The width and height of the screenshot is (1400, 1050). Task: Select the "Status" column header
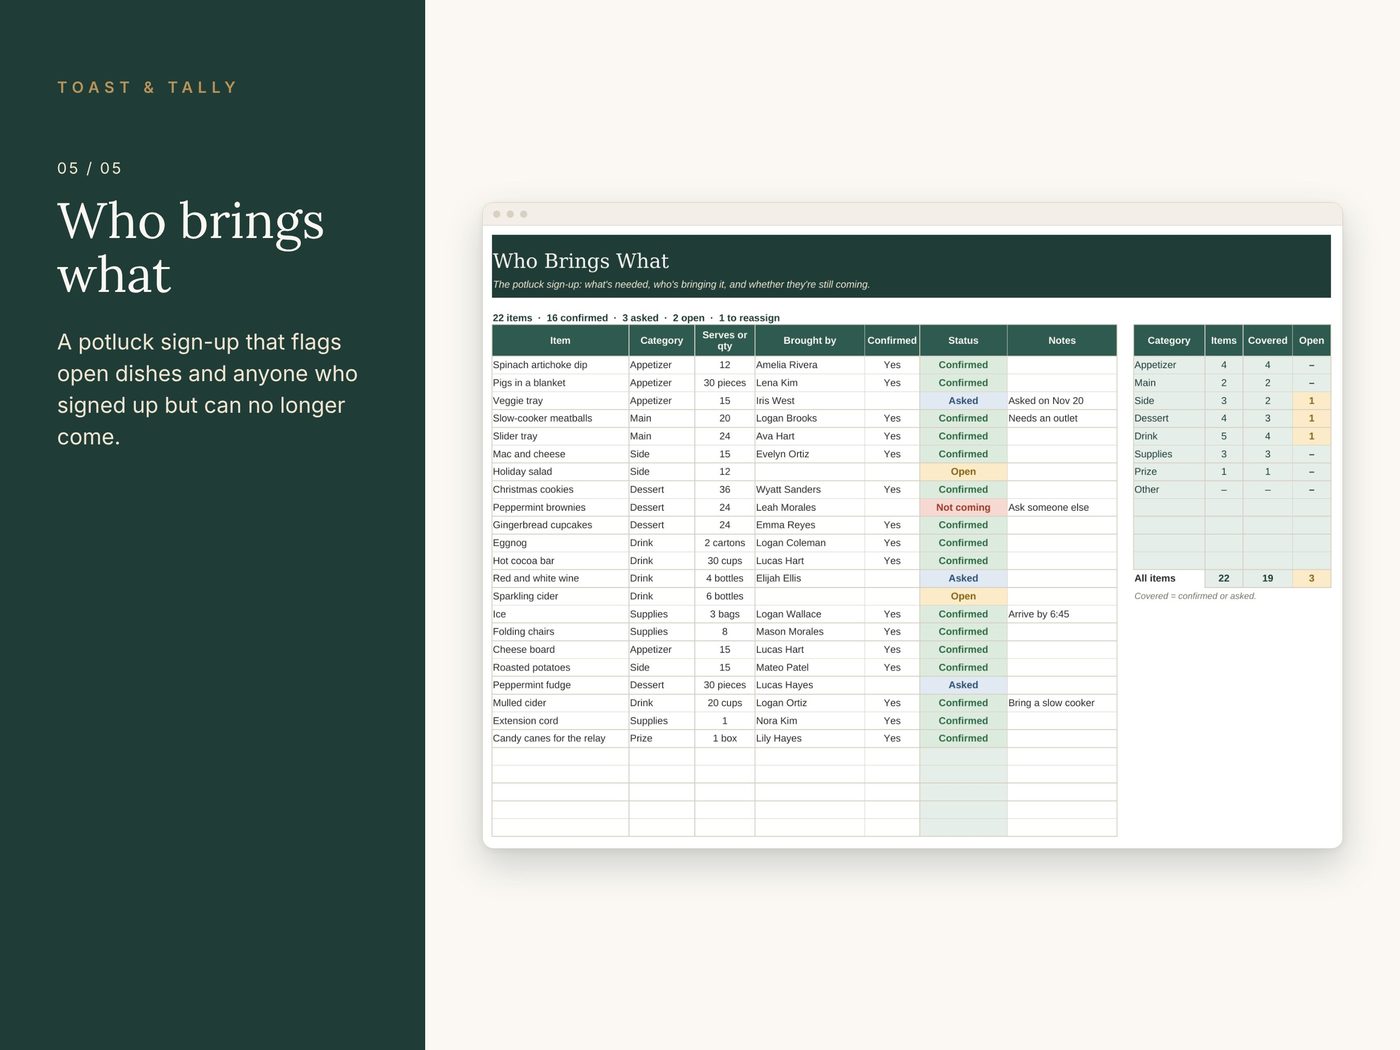click(x=963, y=340)
